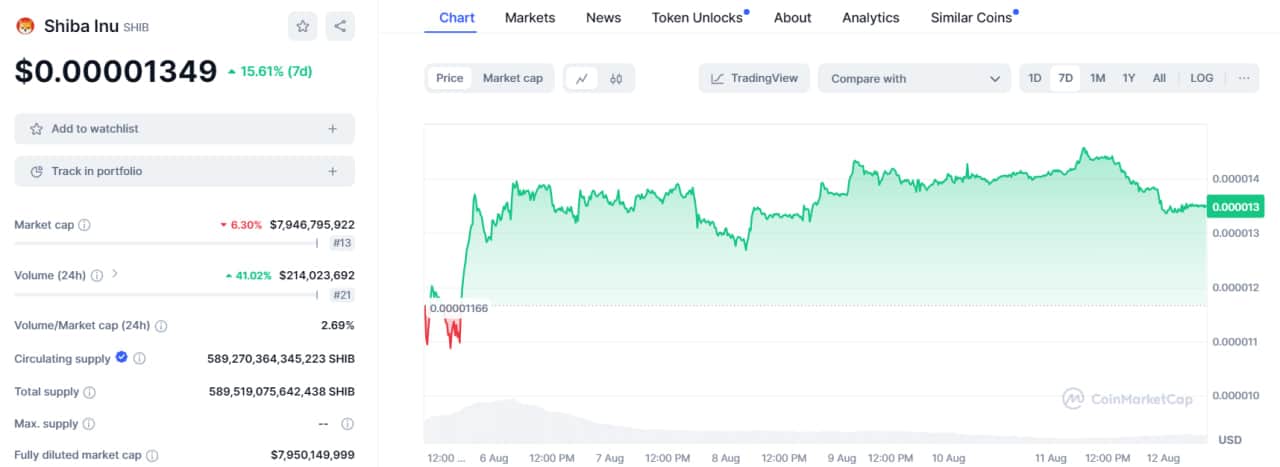Click the $0.00001349 price value

(116, 71)
